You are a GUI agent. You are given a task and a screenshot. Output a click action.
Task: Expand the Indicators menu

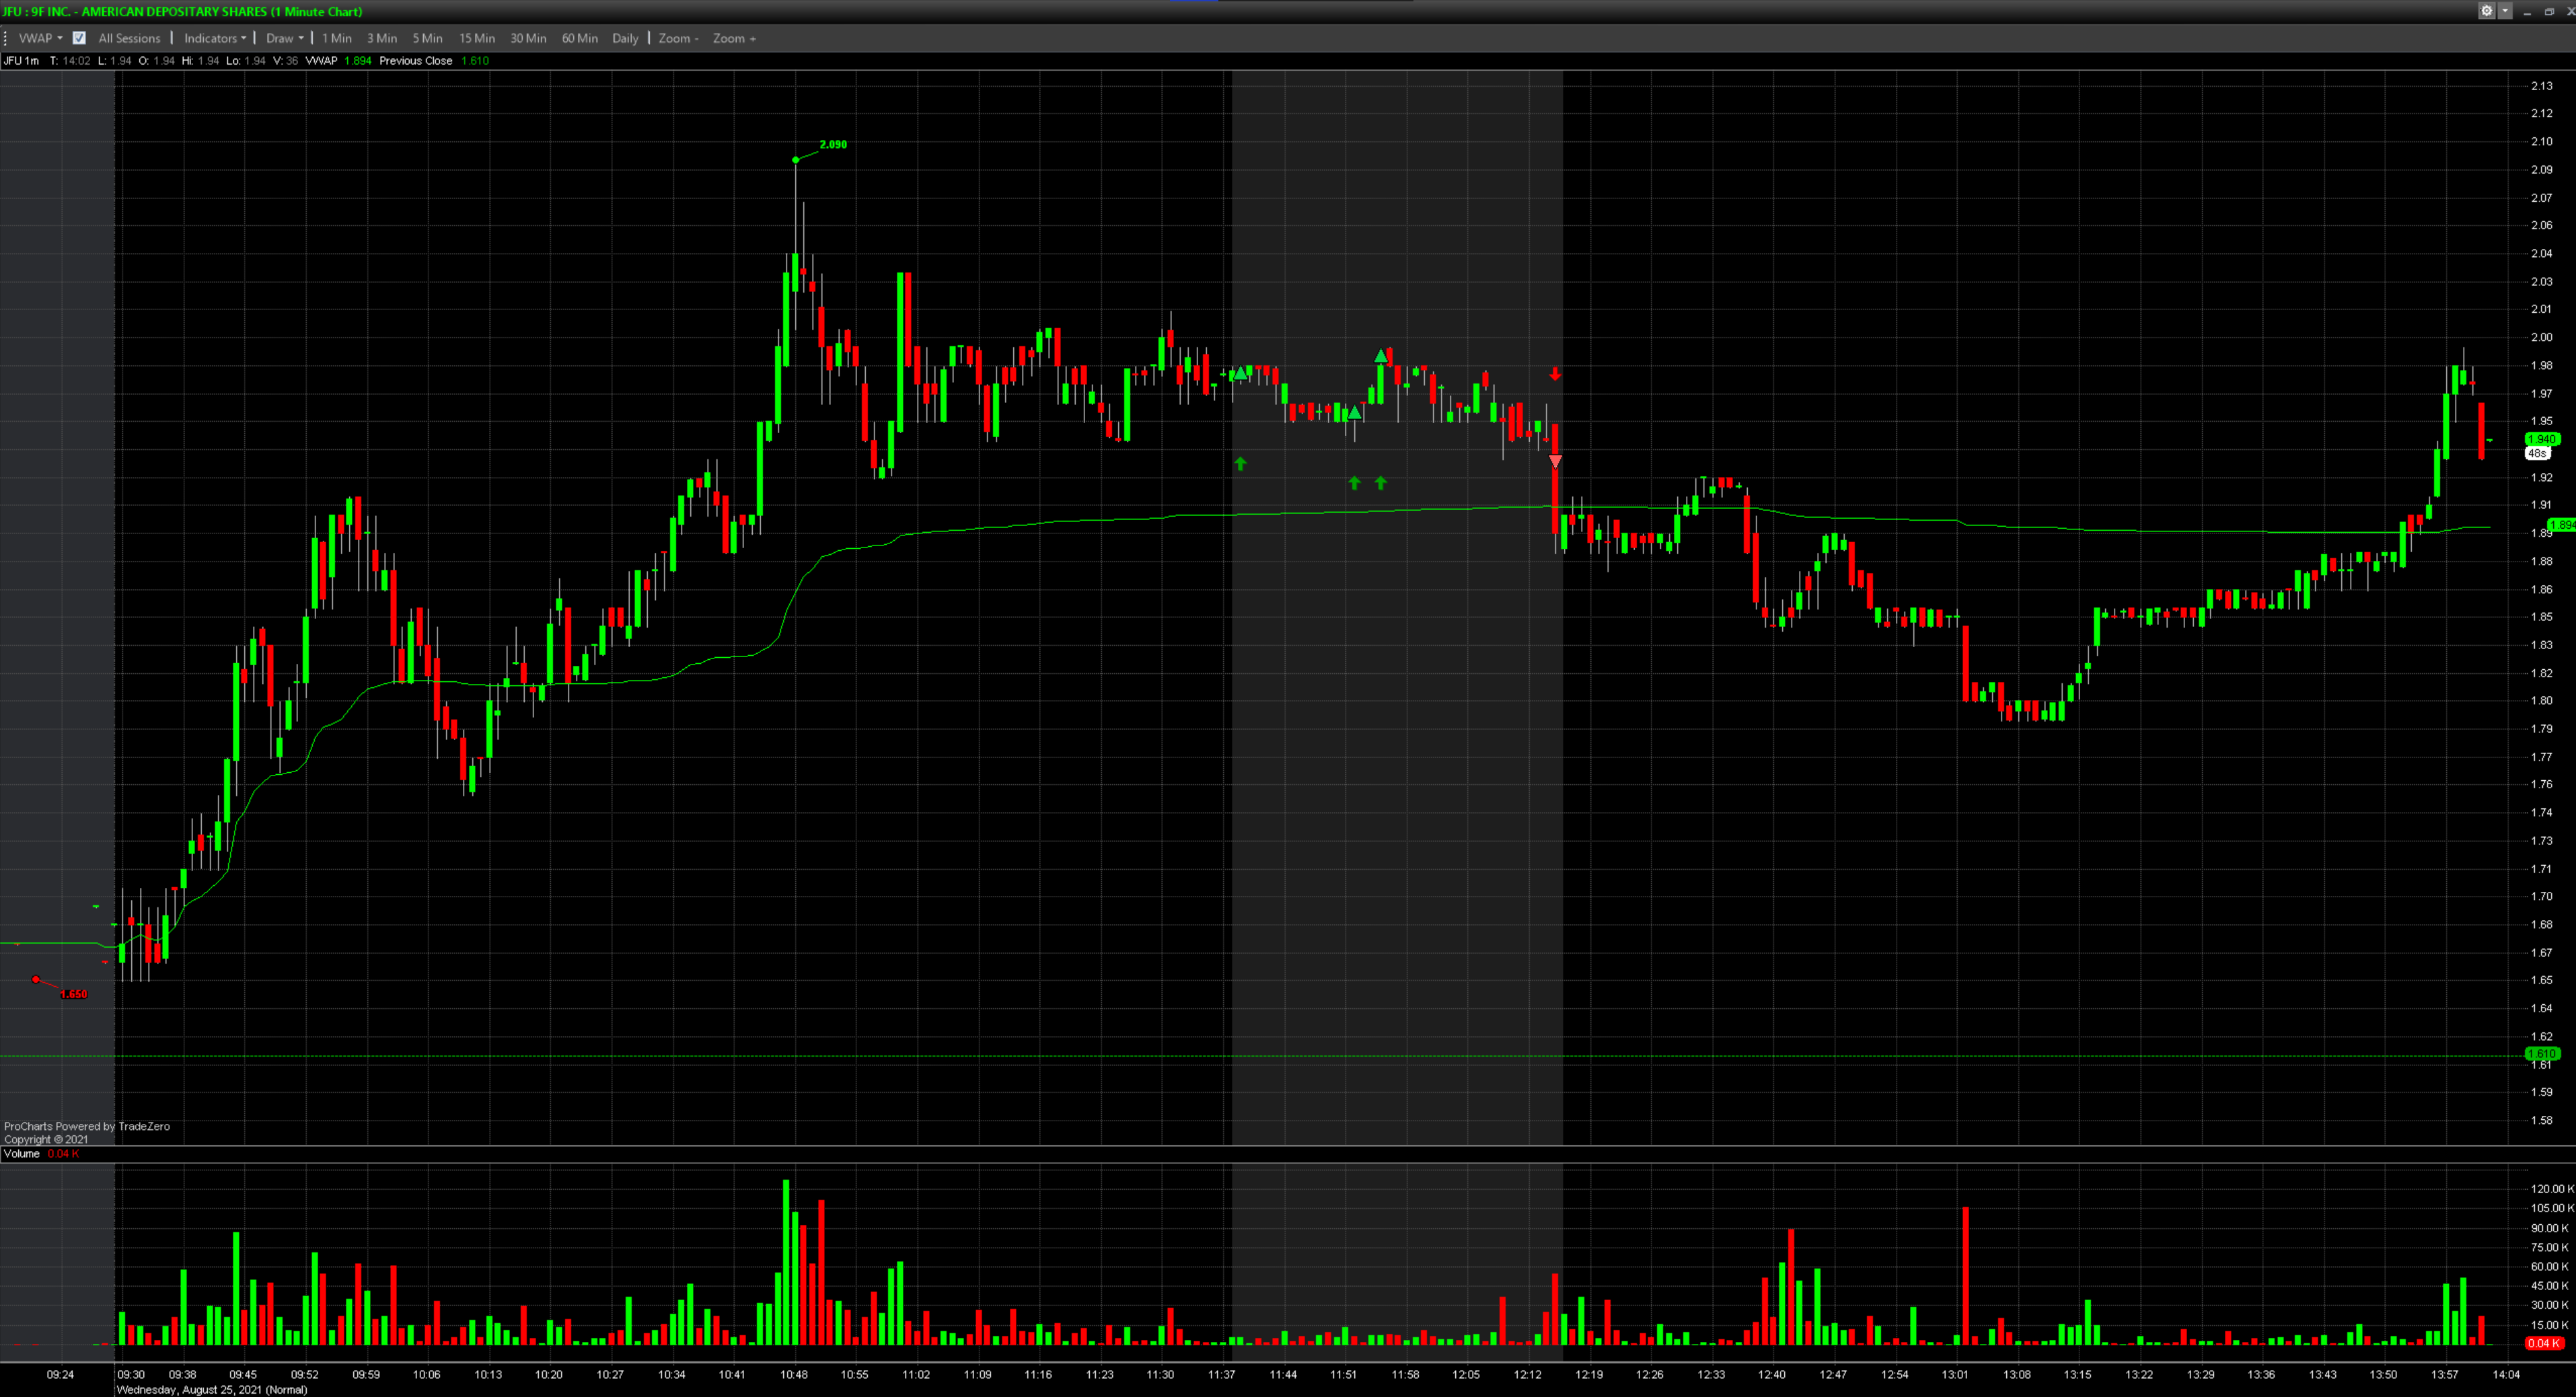pyautogui.click(x=214, y=38)
